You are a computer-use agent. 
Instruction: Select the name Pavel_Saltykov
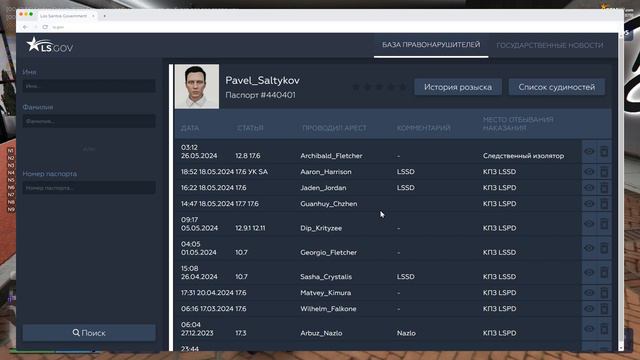pos(262,80)
